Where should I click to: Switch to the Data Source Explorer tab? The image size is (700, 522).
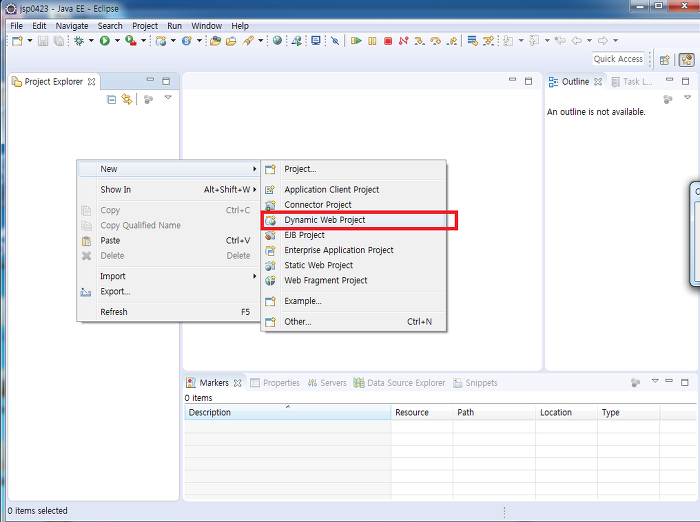(x=400, y=383)
